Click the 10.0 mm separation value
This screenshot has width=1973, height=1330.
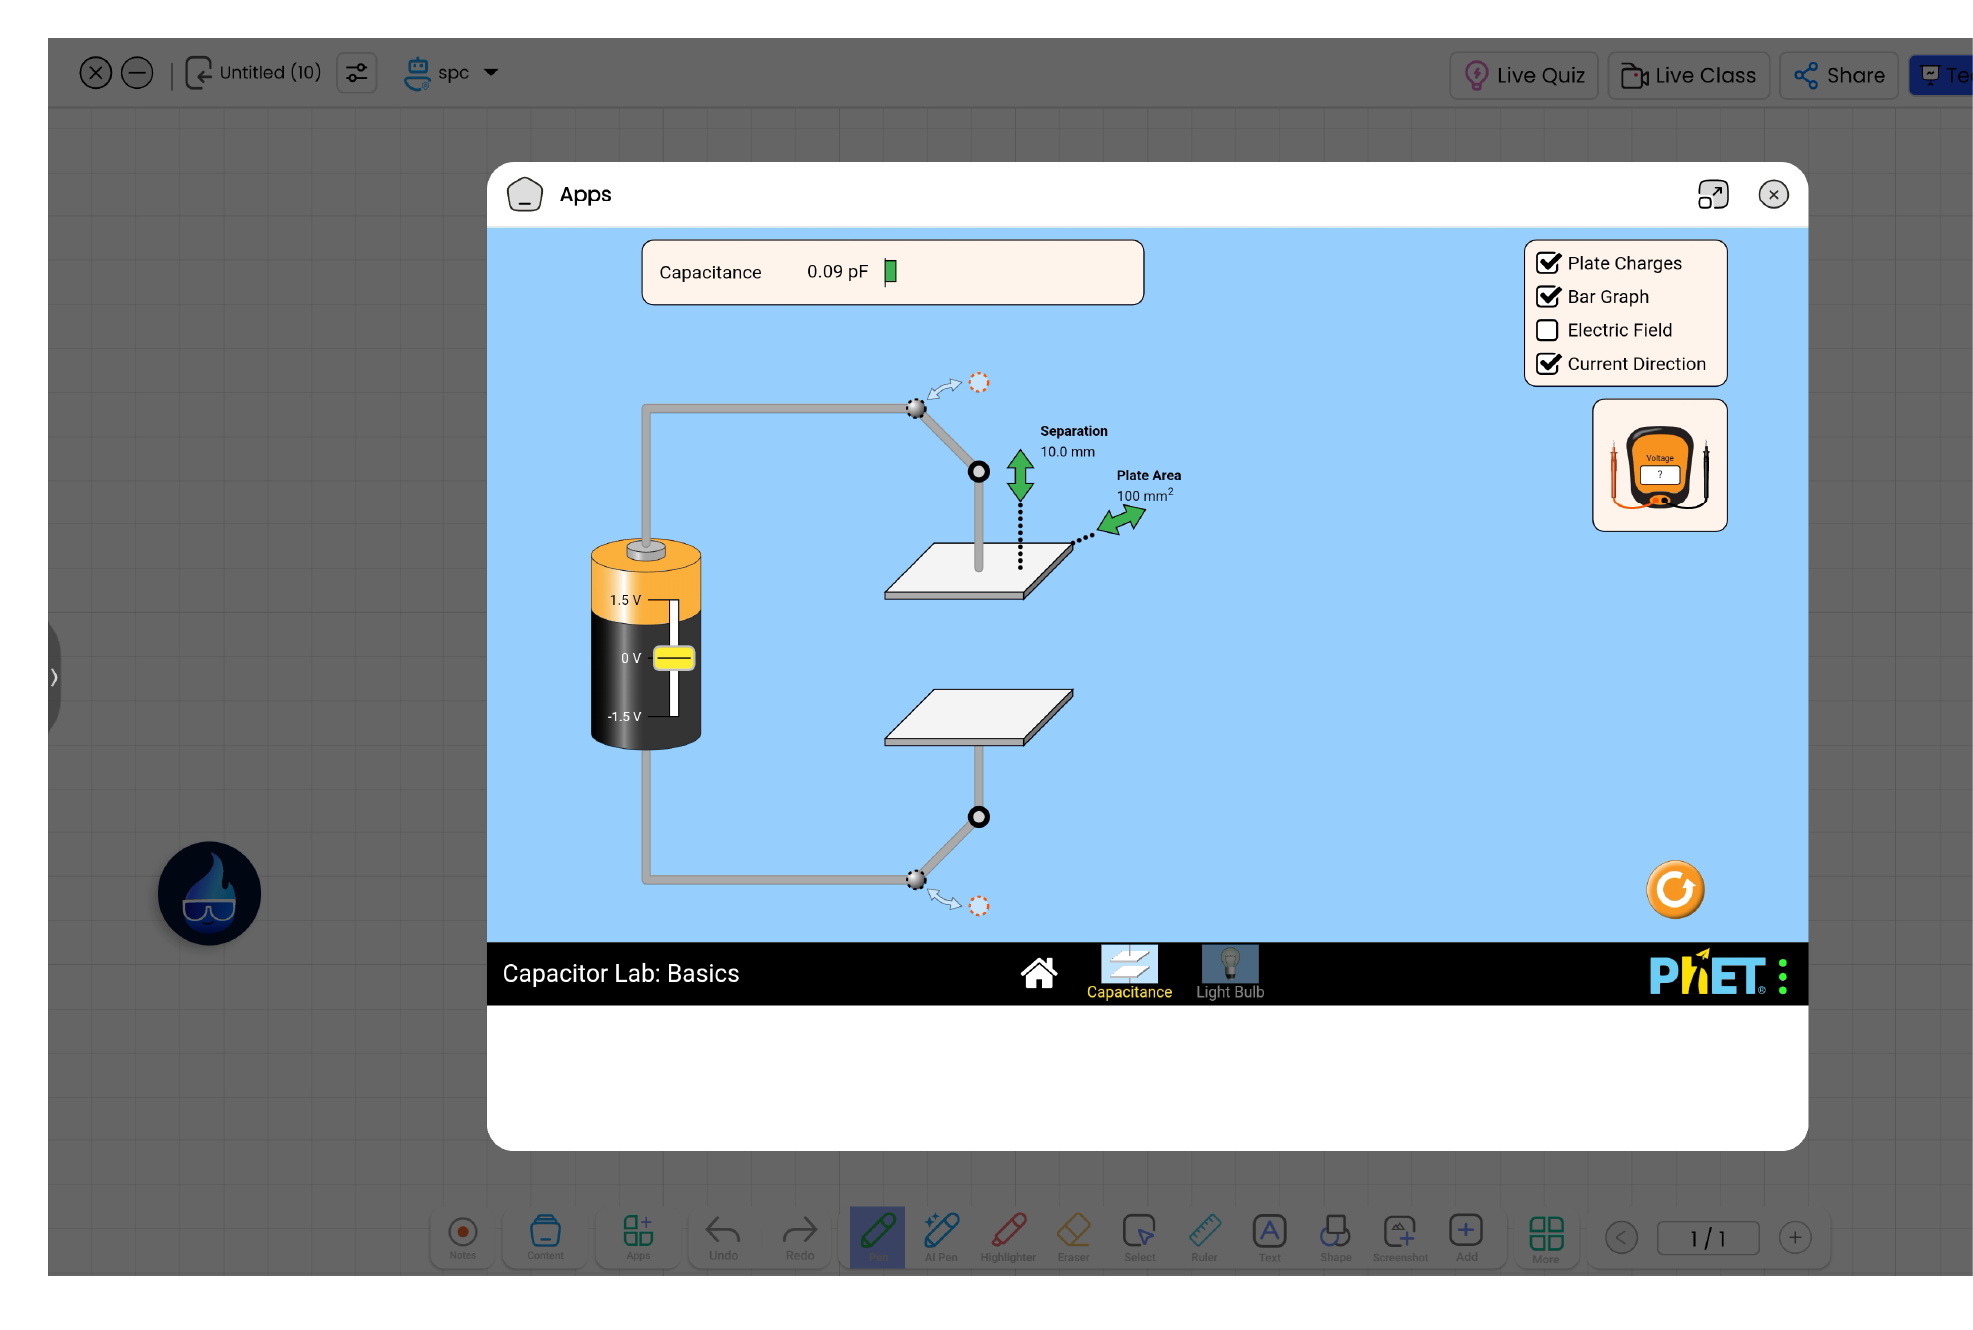tap(1067, 452)
